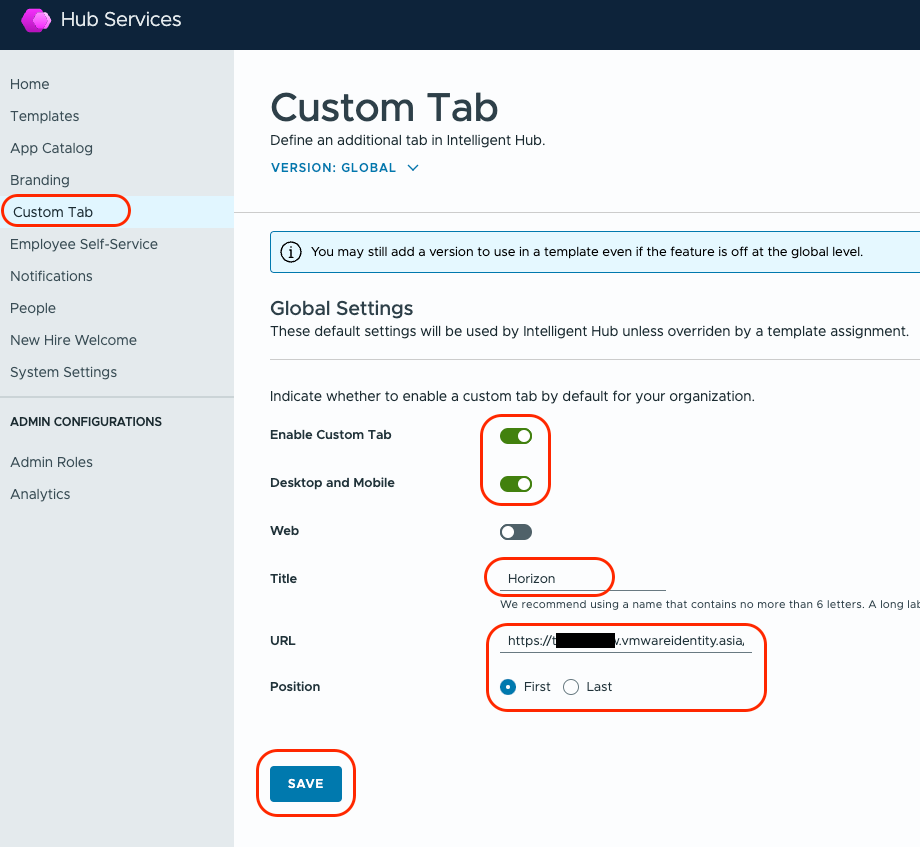Viewport: 920px width, 847px height.
Task: Select the First position radio button
Action: (508, 687)
